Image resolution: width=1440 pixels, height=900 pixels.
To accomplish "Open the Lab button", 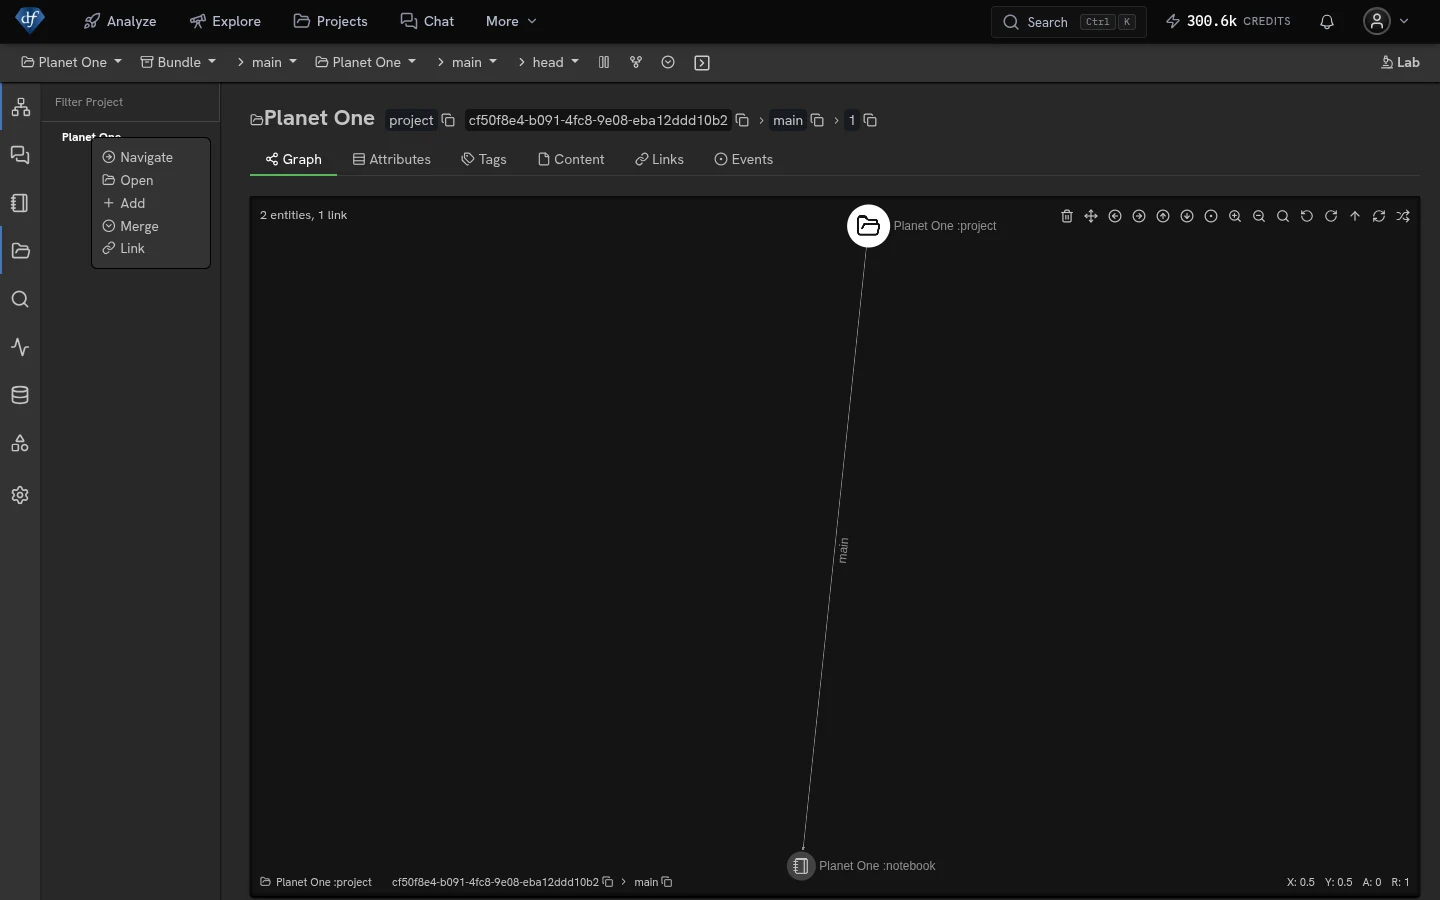I will pos(1400,62).
